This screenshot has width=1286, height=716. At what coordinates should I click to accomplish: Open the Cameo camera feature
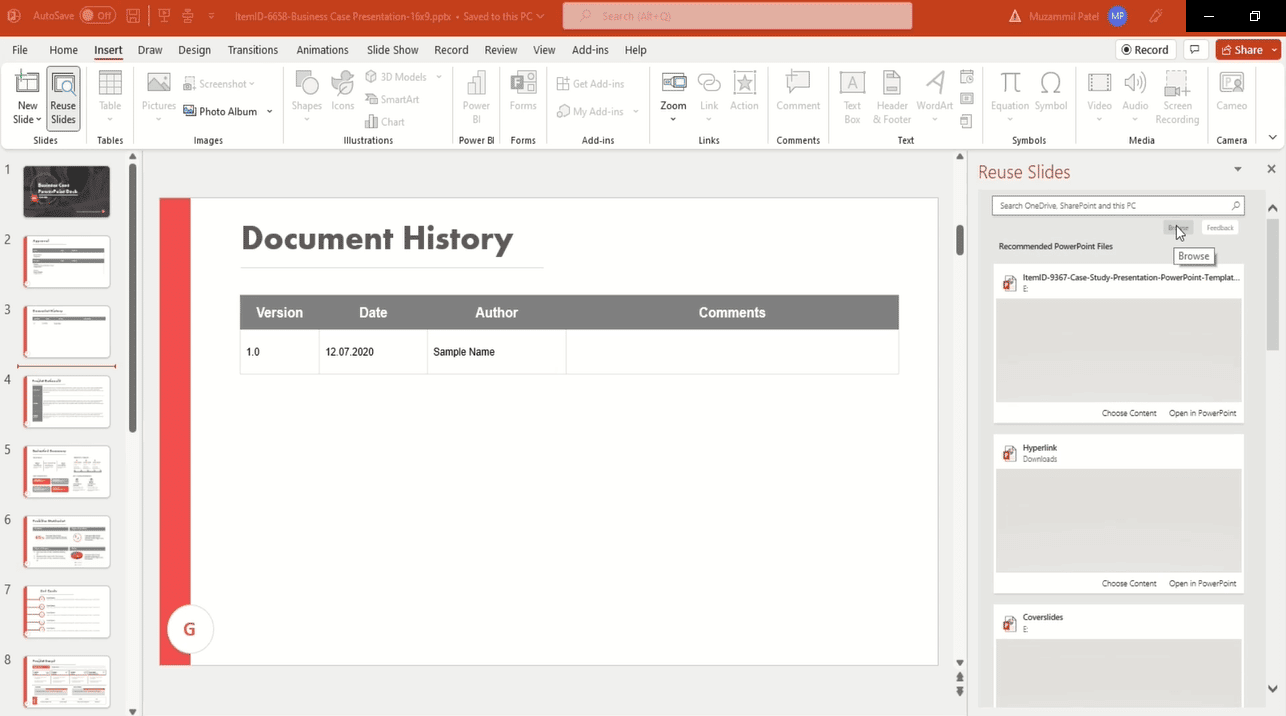click(x=1231, y=95)
